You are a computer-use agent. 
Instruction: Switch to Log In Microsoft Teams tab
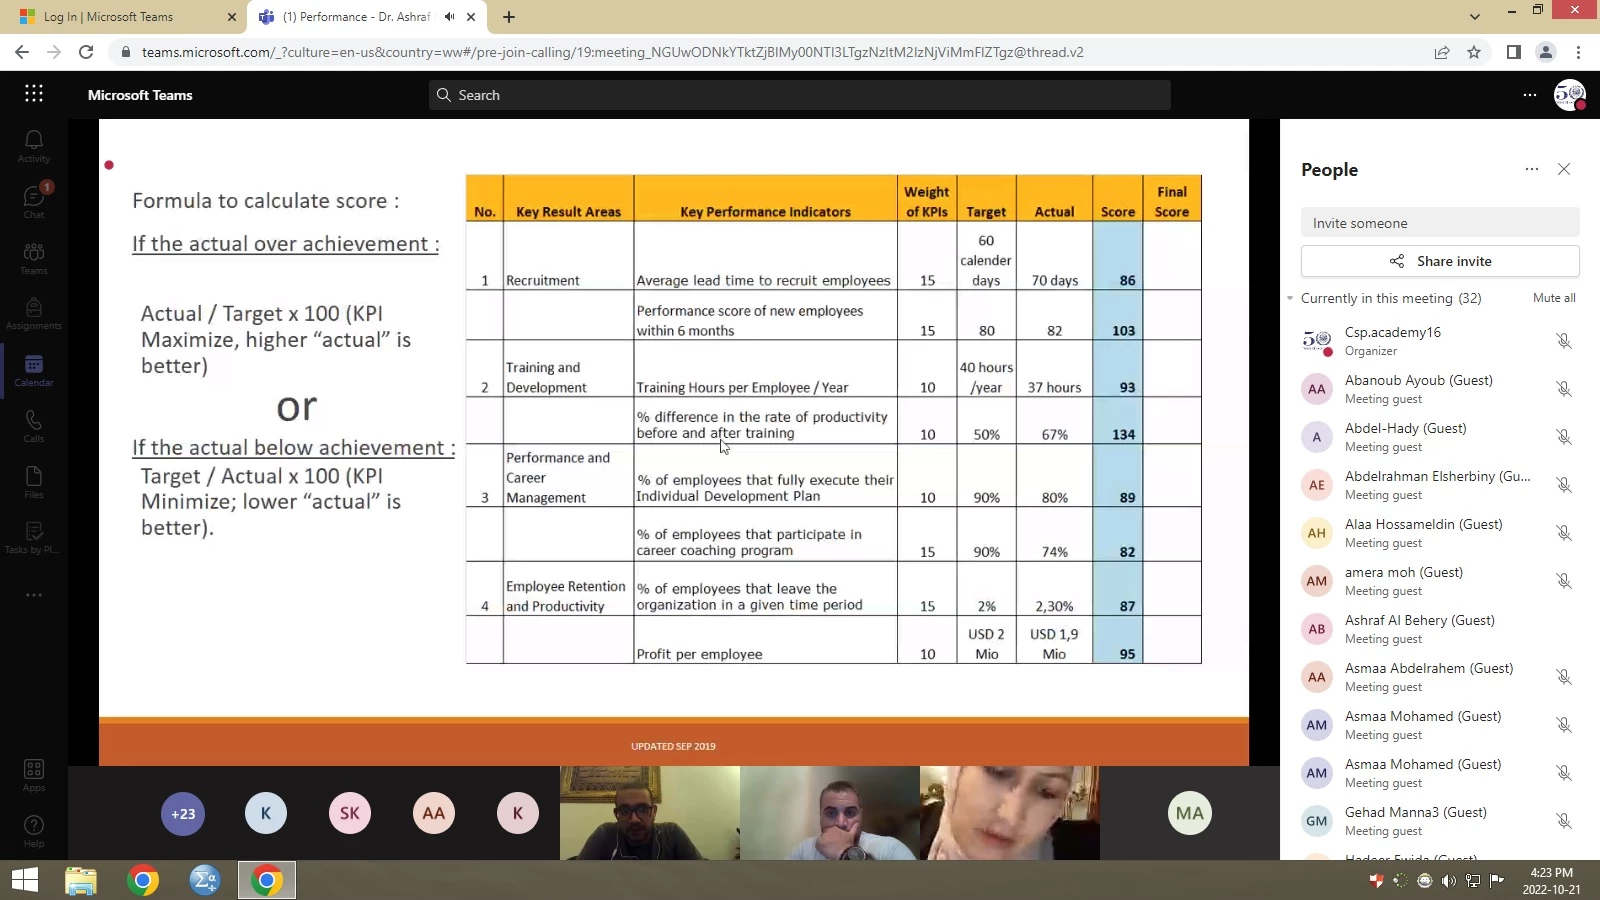[x=120, y=17]
